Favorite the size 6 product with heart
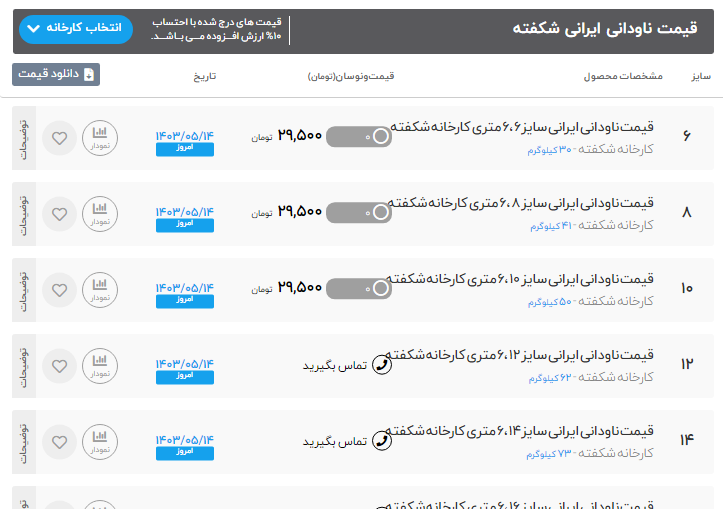 (x=59, y=138)
